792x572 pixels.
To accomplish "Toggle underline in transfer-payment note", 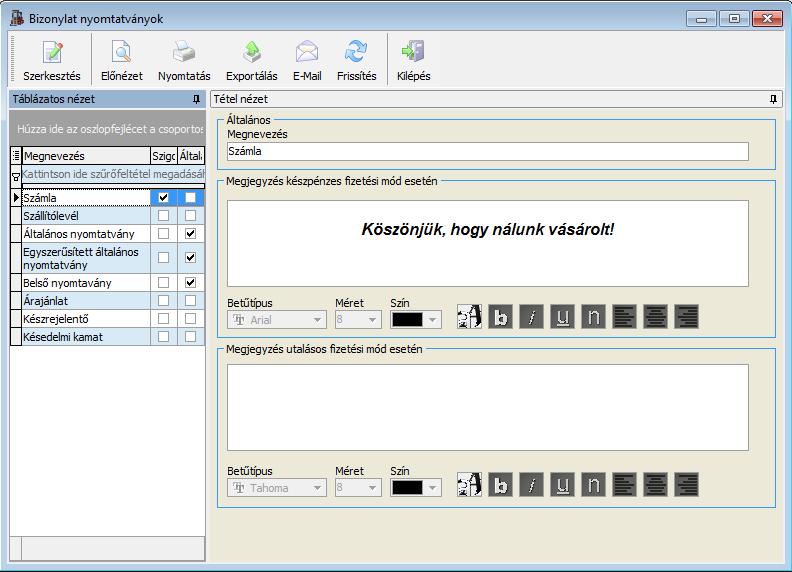I will tap(563, 485).
